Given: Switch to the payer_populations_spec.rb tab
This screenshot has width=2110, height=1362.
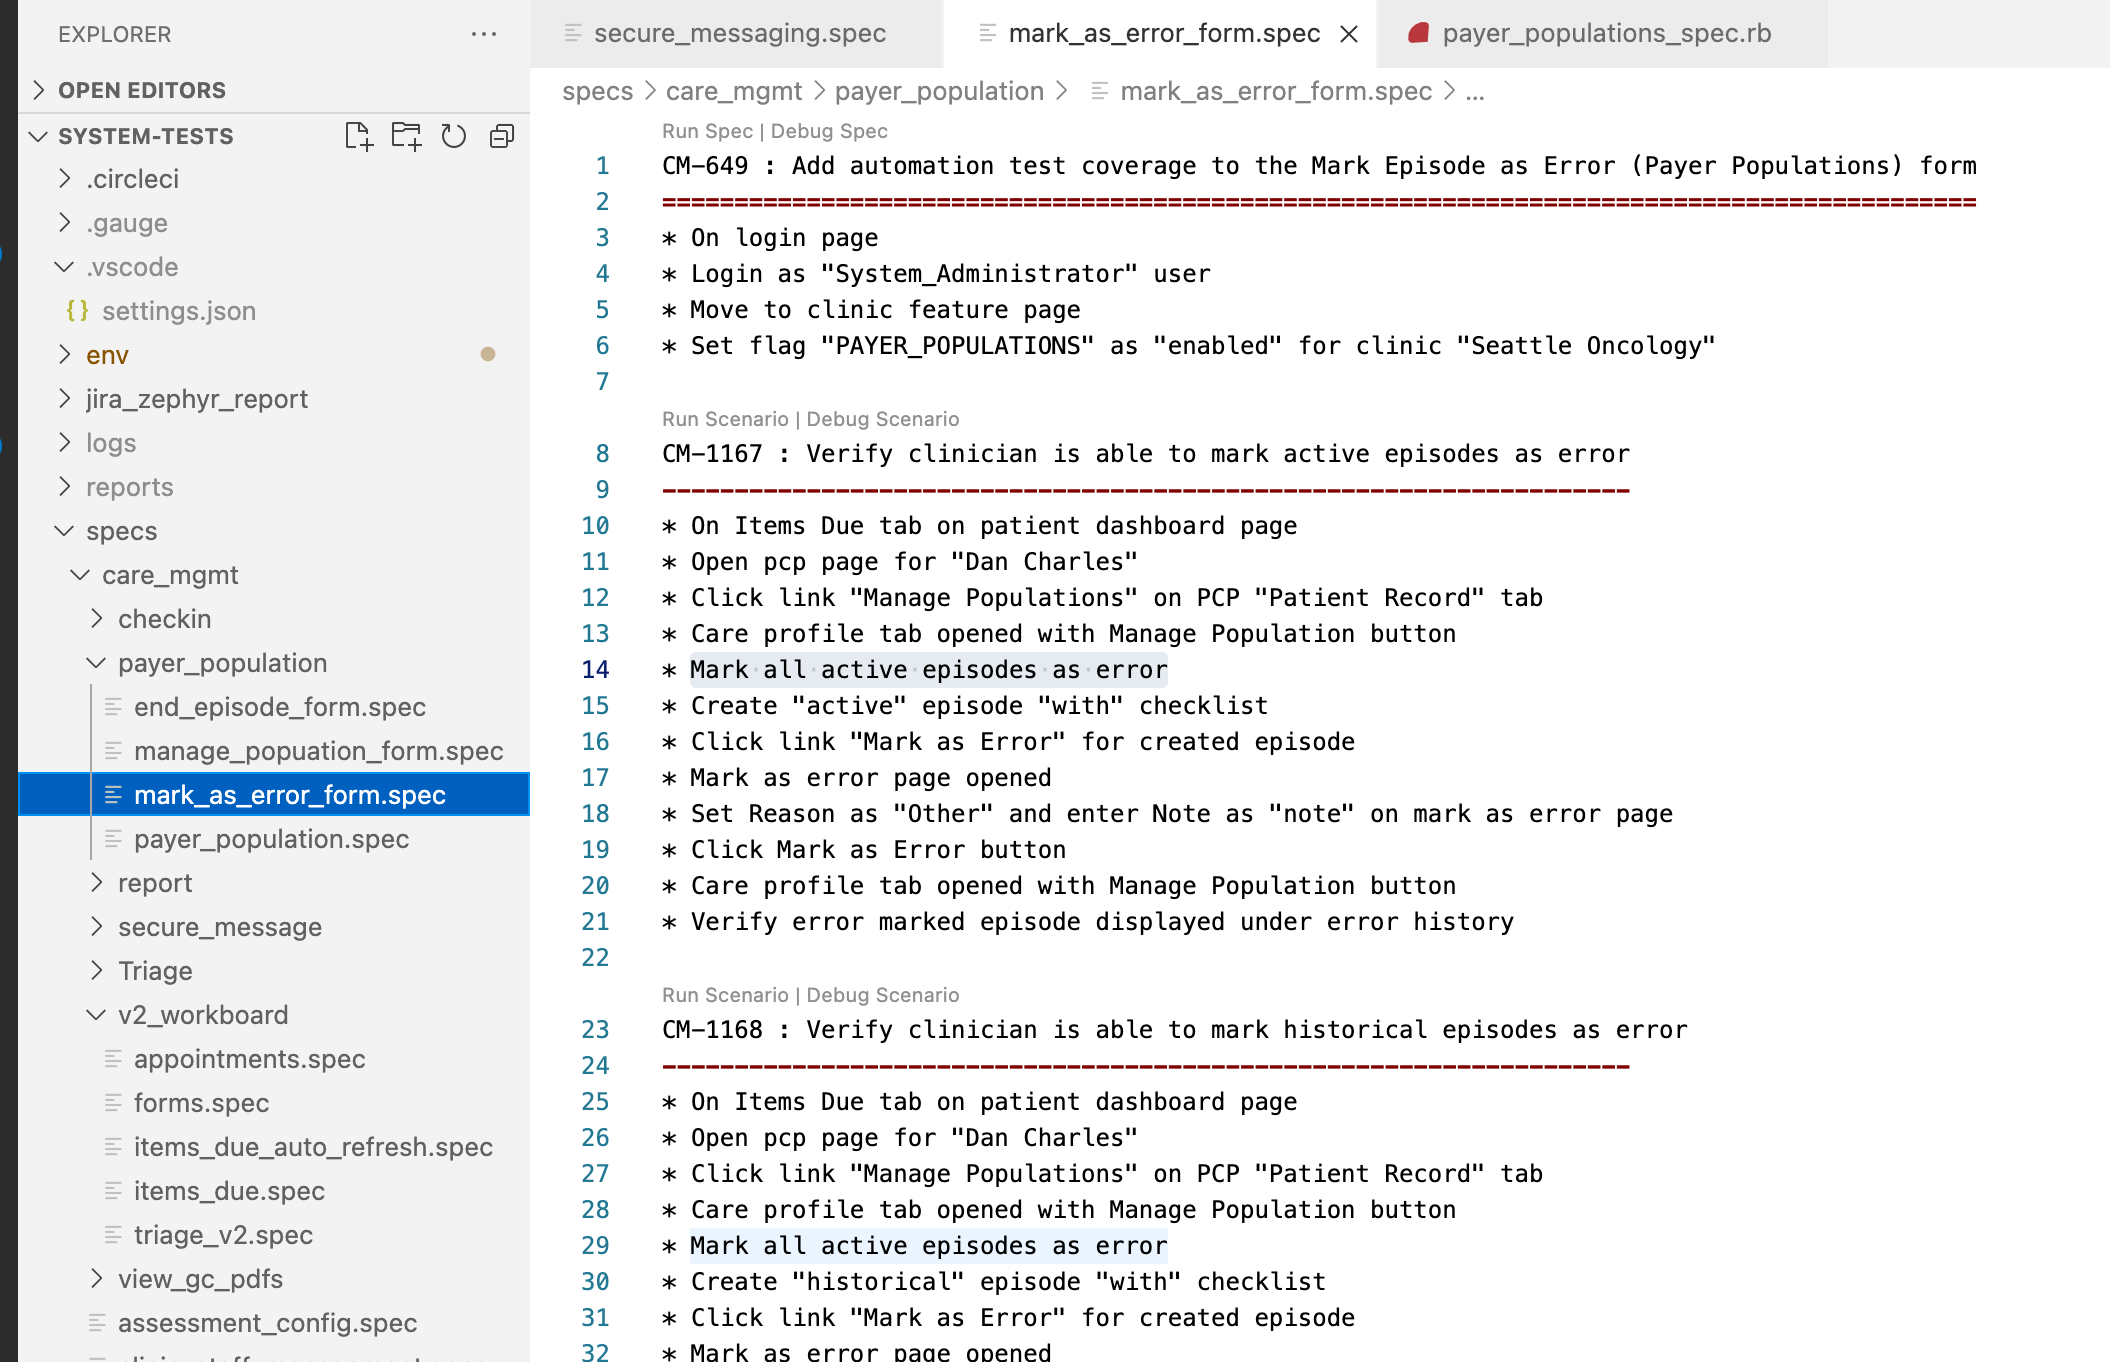Looking at the screenshot, I should click(x=1606, y=33).
